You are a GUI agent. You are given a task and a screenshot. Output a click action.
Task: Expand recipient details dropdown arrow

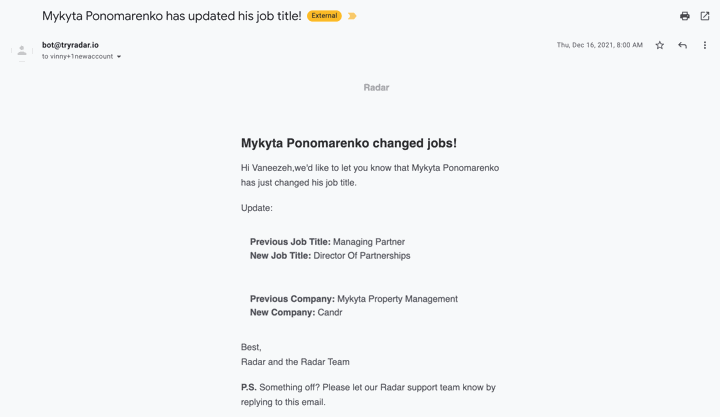click(119, 56)
